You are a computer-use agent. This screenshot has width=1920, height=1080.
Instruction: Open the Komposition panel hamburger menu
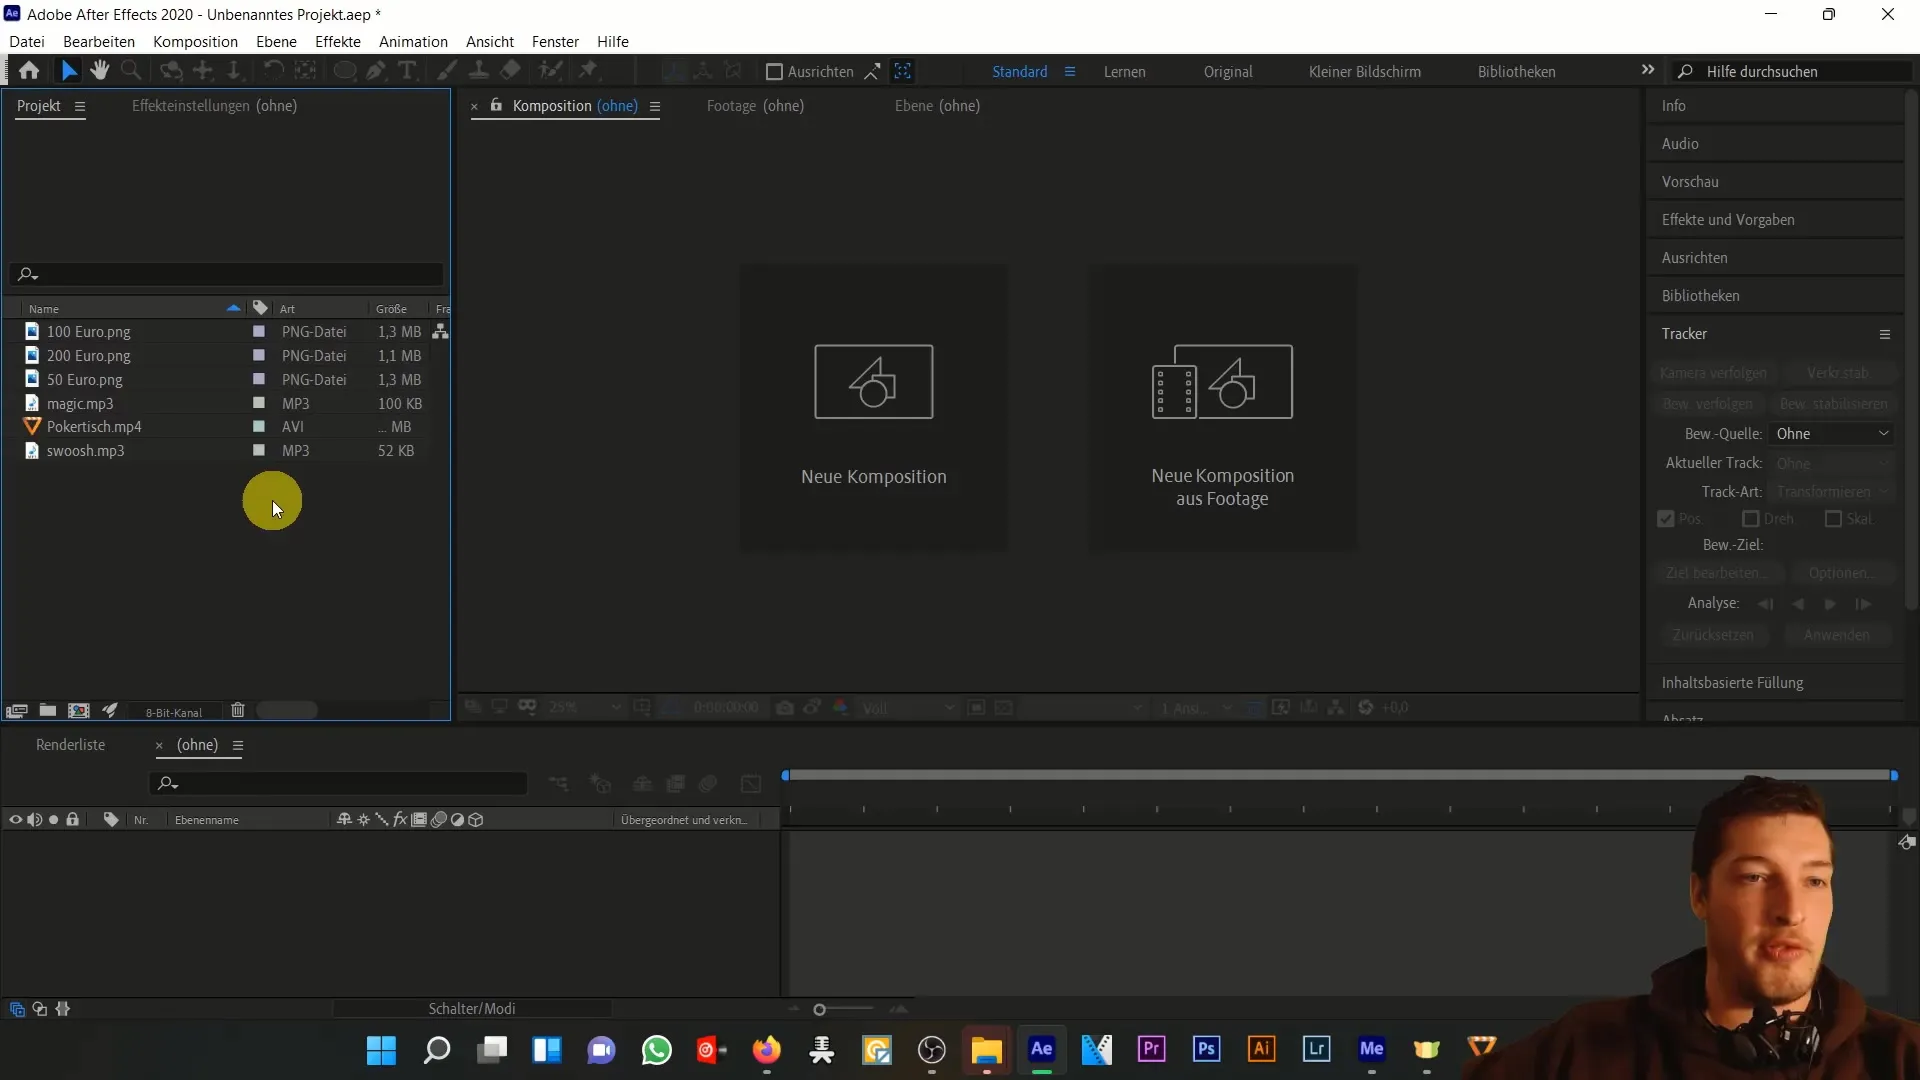point(655,106)
